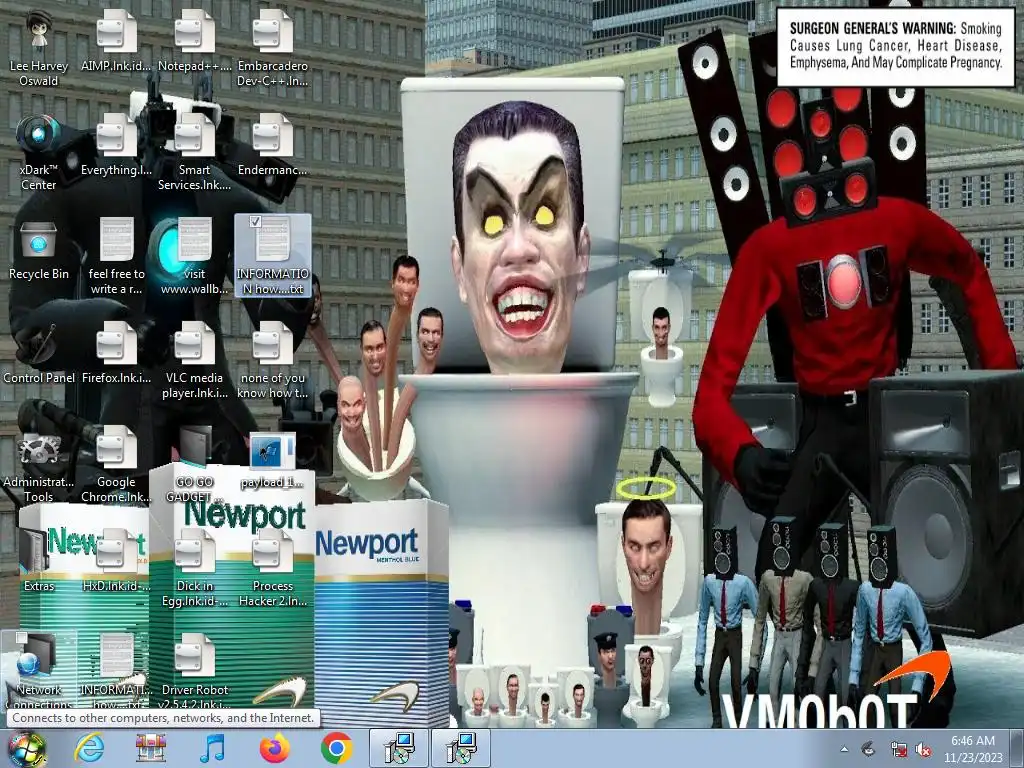Uncheck the checkbox on the highlighted INFORMATION how....txt file
Screen dimensions: 1024x768
coord(255,222)
